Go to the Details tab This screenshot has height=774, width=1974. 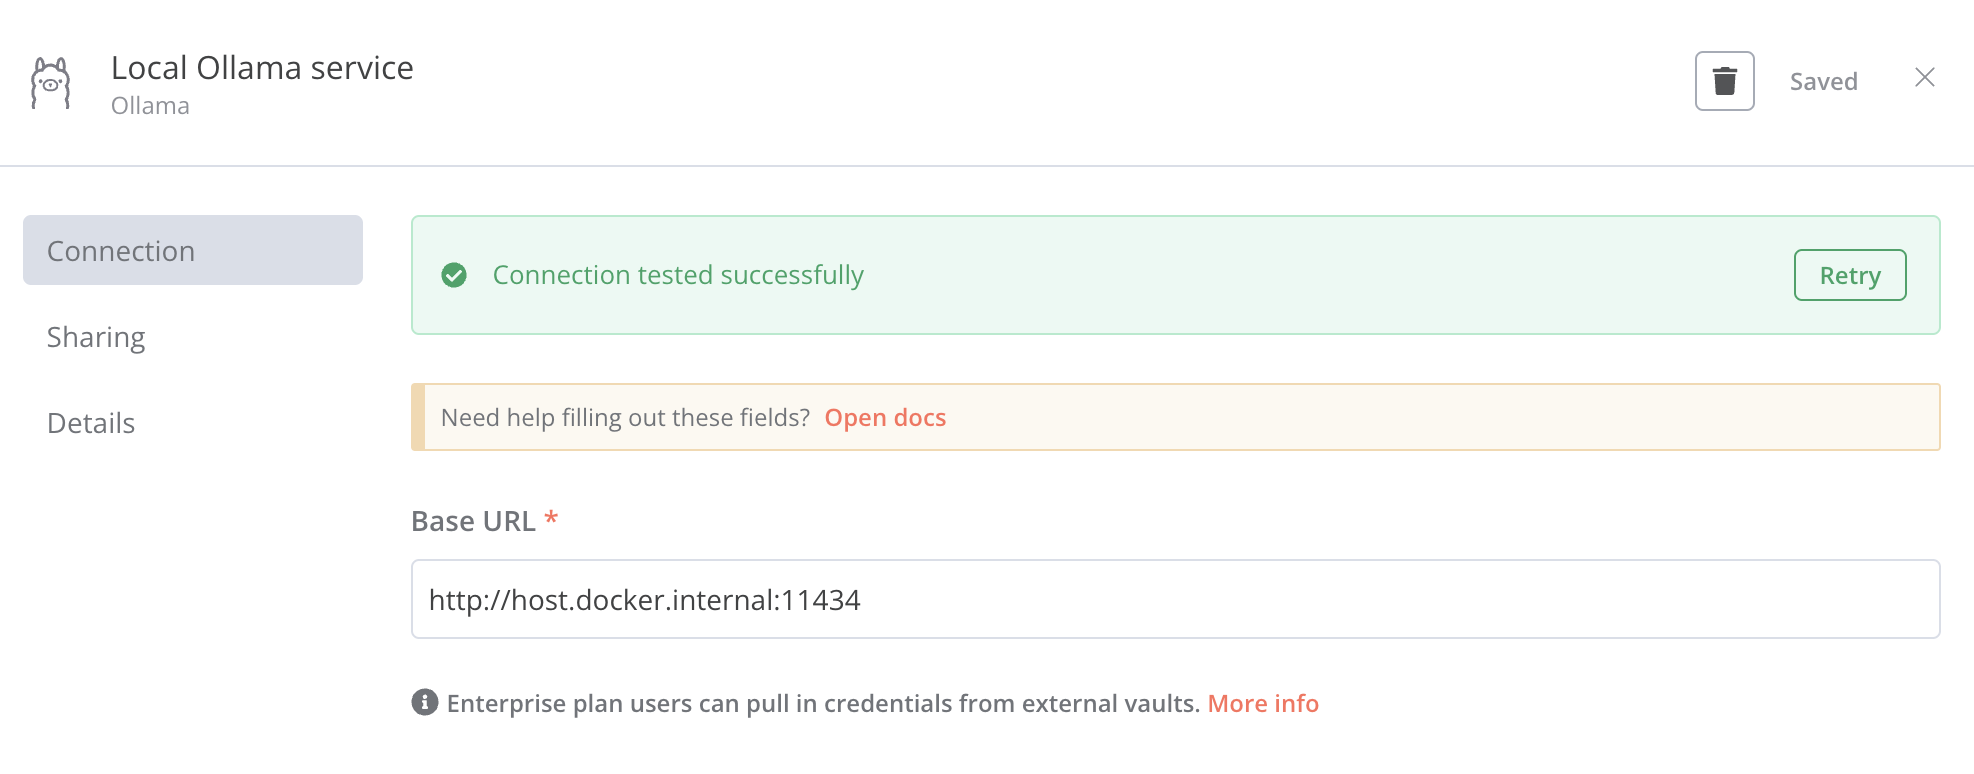click(91, 423)
